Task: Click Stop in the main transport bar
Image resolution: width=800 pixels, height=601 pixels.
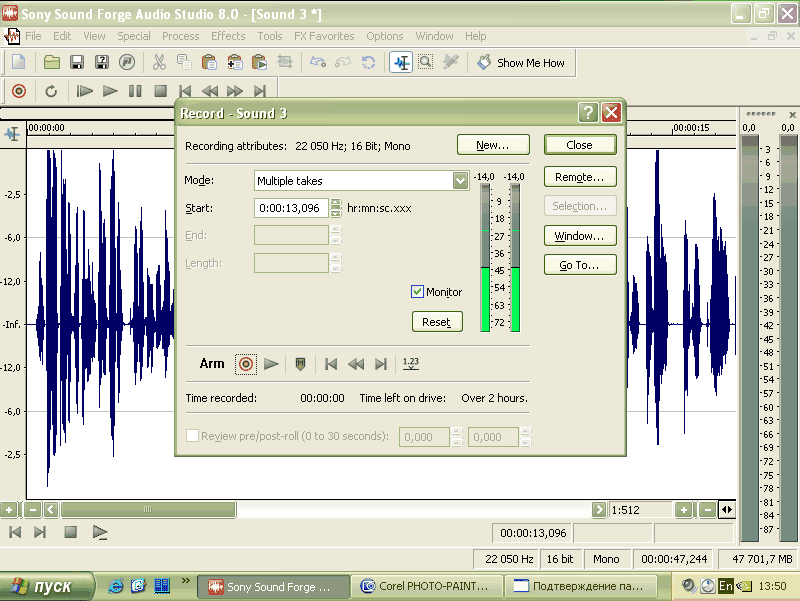Action: pyautogui.click(x=160, y=91)
